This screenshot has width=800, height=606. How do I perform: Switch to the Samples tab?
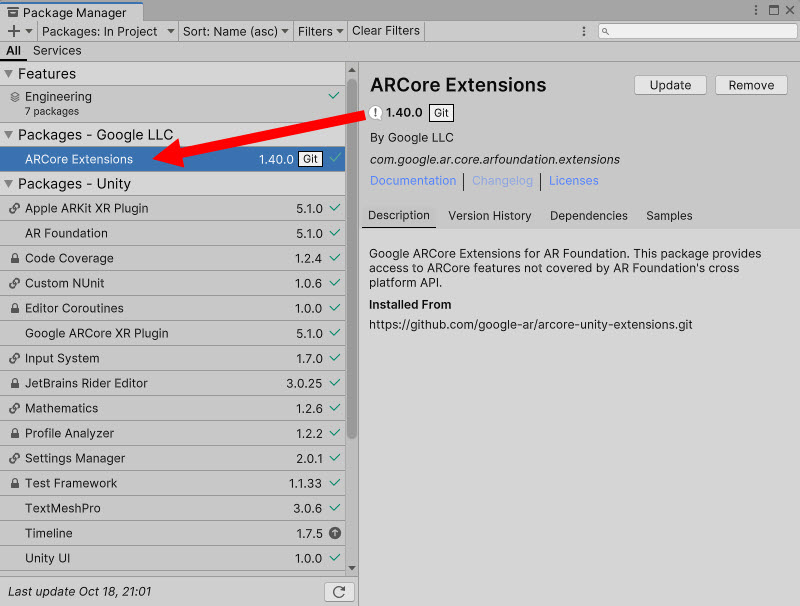(669, 216)
